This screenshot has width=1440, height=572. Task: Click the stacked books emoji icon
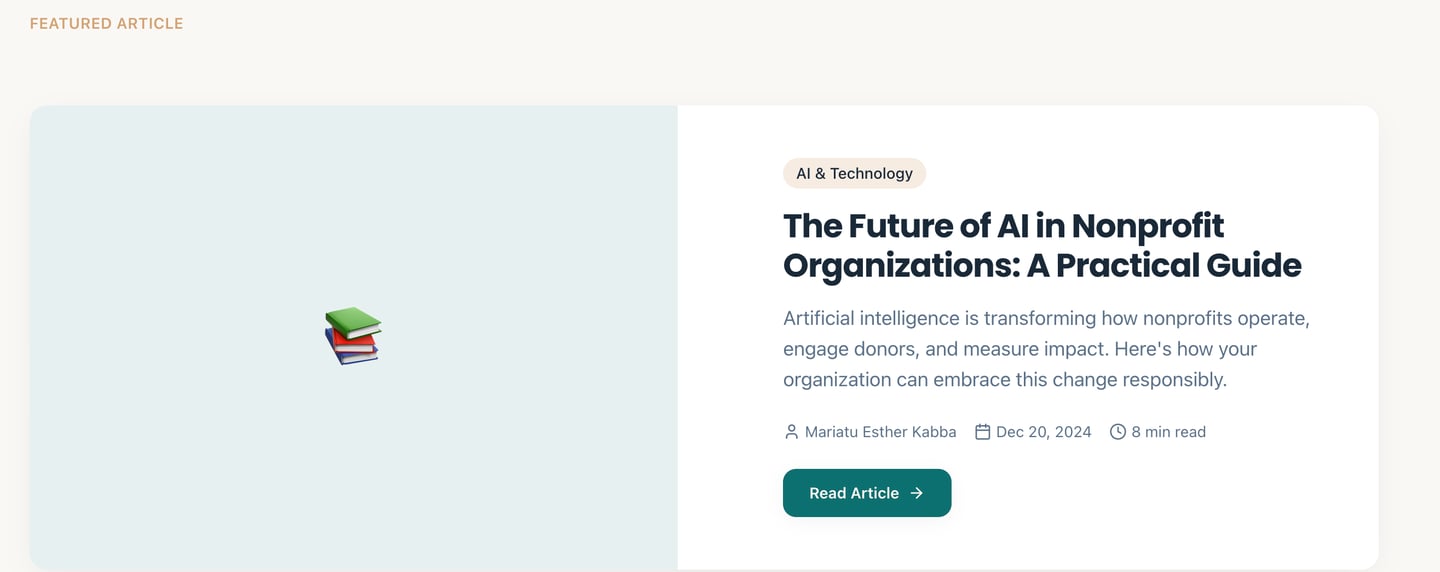(x=353, y=336)
